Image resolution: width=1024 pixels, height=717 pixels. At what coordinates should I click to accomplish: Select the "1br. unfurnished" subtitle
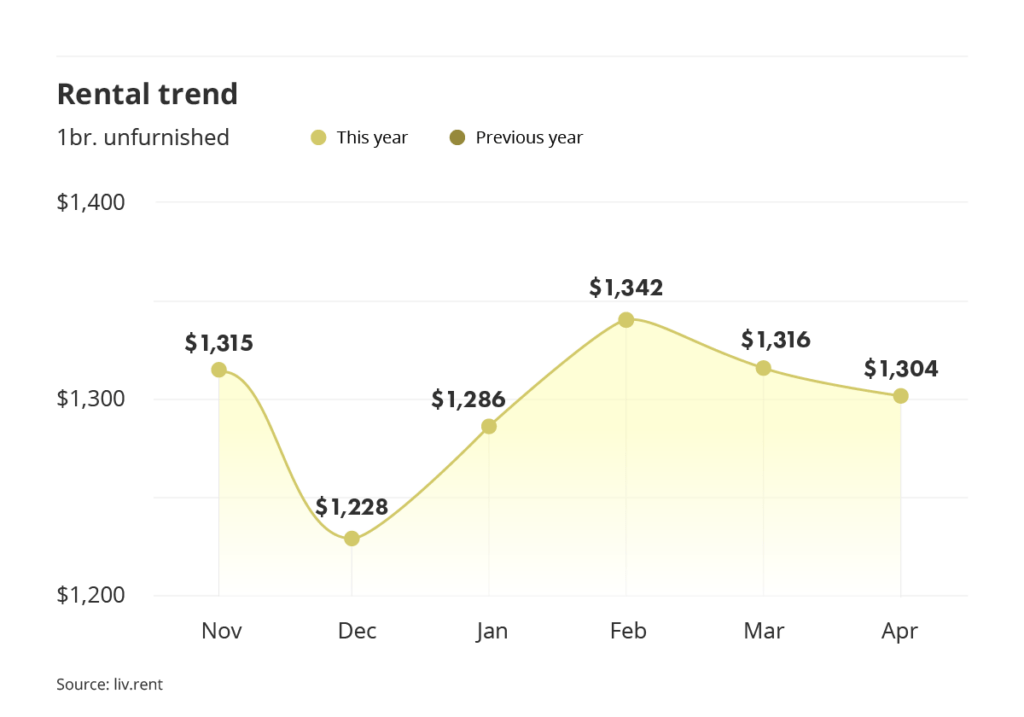pos(143,138)
